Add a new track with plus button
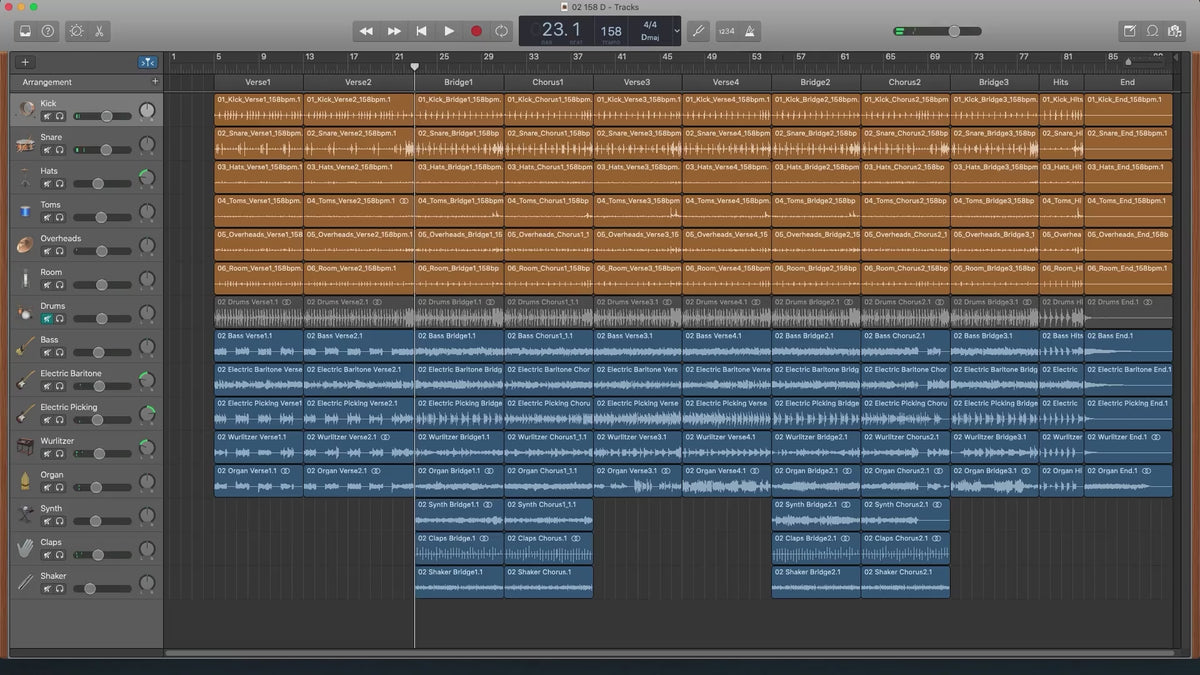The height and width of the screenshot is (675, 1200). coord(25,62)
